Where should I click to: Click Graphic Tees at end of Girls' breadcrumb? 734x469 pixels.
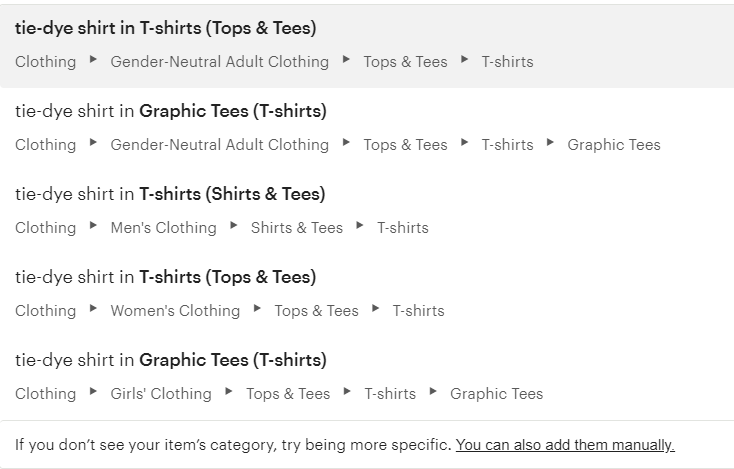pos(496,394)
